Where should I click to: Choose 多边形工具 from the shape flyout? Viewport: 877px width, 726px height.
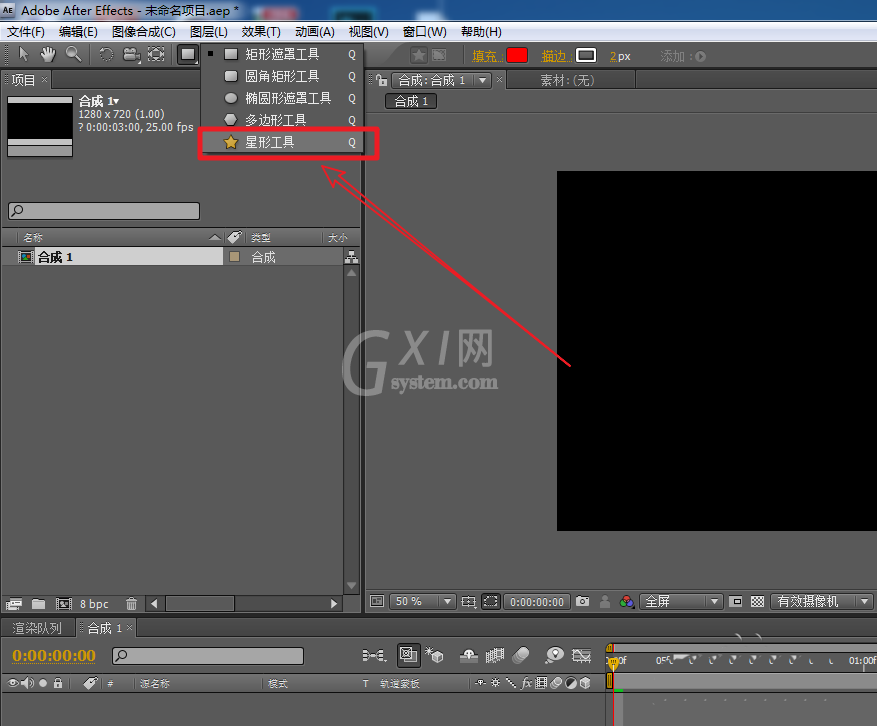282,120
